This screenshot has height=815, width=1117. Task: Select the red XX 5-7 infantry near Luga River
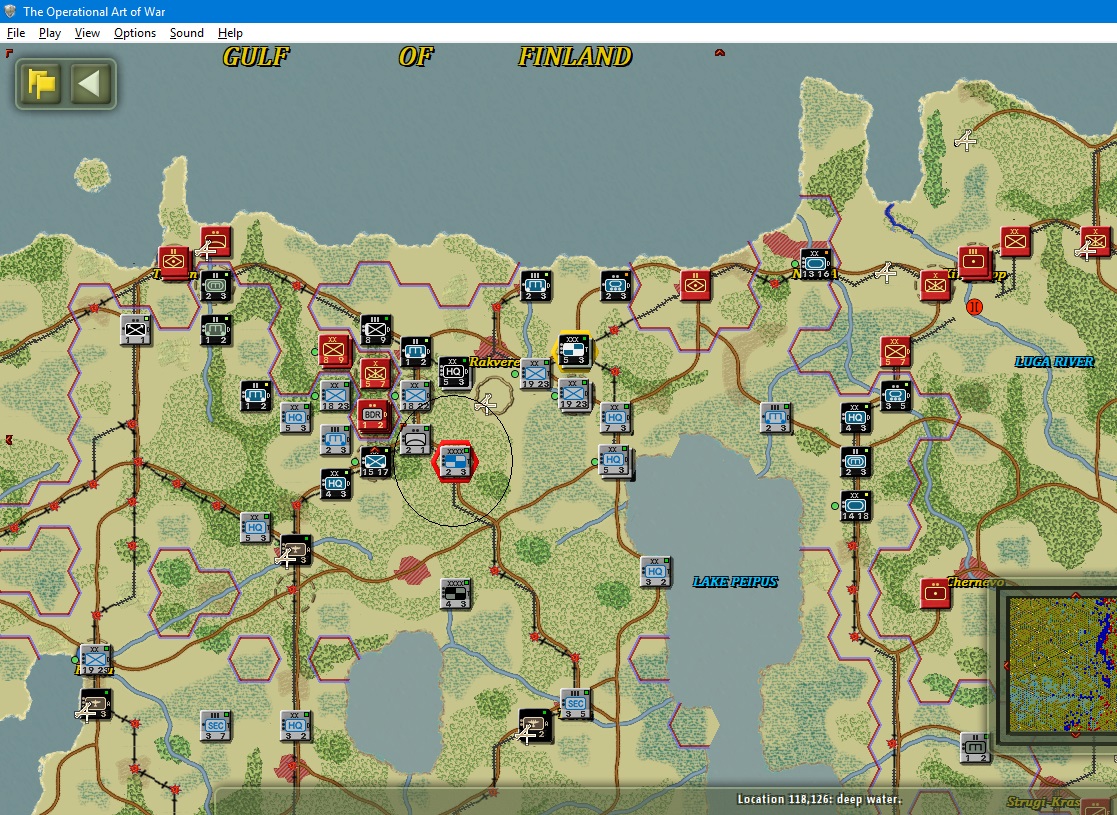[x=895, y=351]
